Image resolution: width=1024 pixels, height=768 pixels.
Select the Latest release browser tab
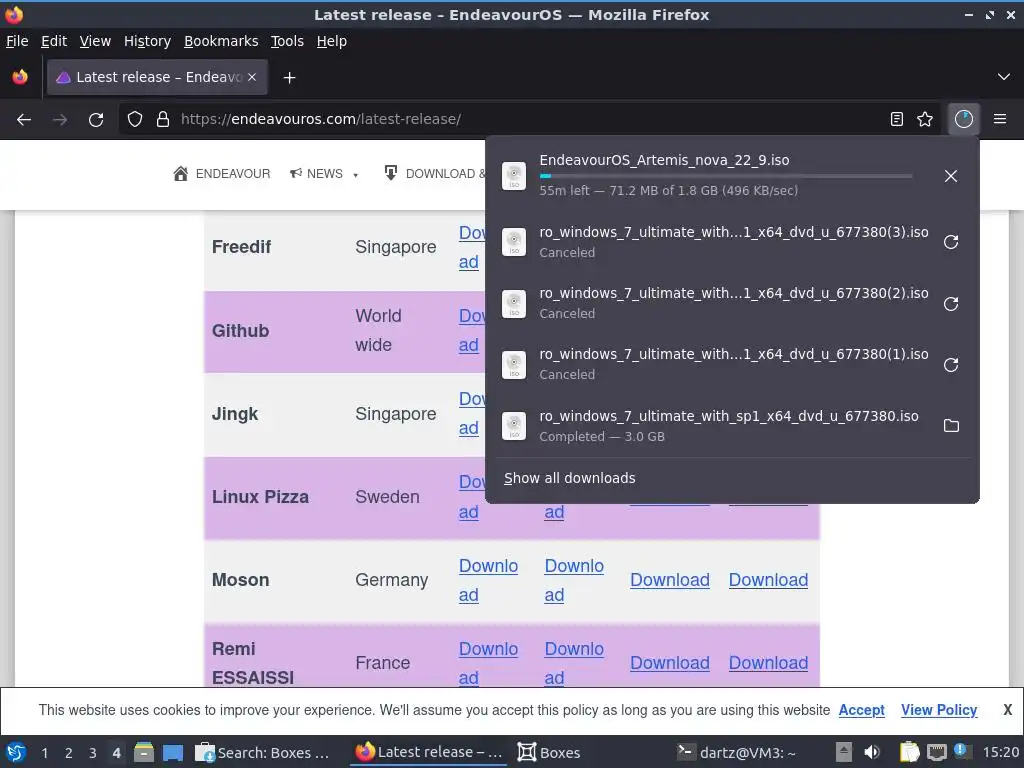[157, 77]
